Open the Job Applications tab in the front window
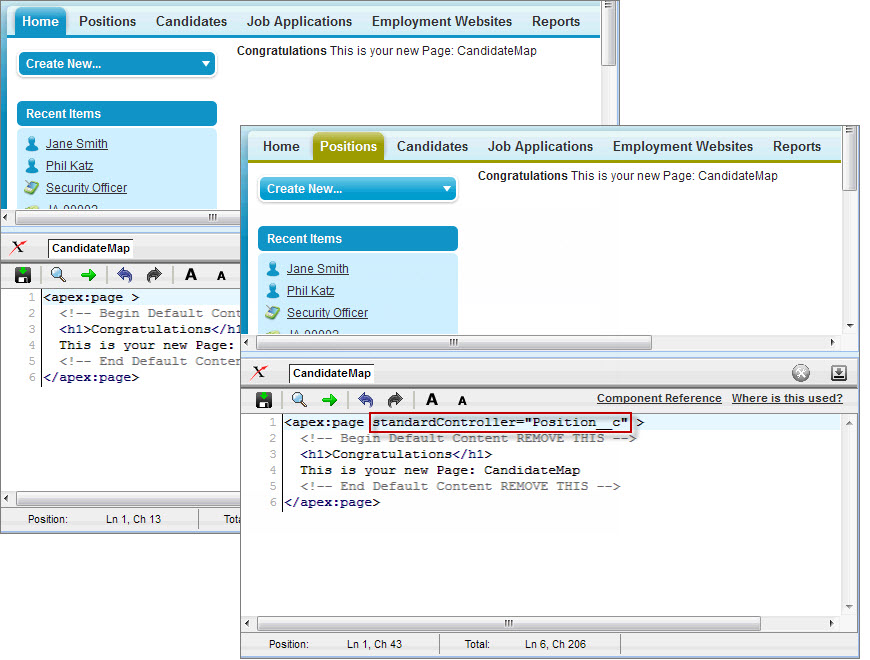Image resolution: width=870 pixels, height=660 pixels. [x=540, y=146]
